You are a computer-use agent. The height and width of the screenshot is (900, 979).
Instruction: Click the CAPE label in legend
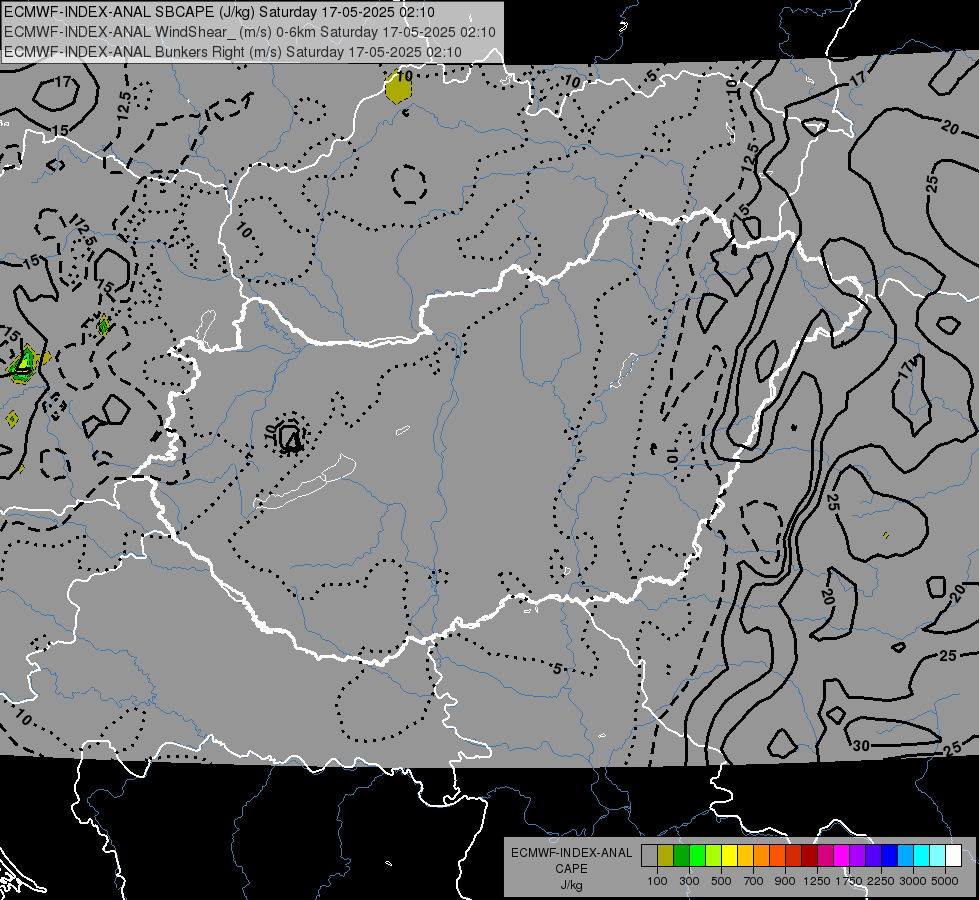coord(571,869)
